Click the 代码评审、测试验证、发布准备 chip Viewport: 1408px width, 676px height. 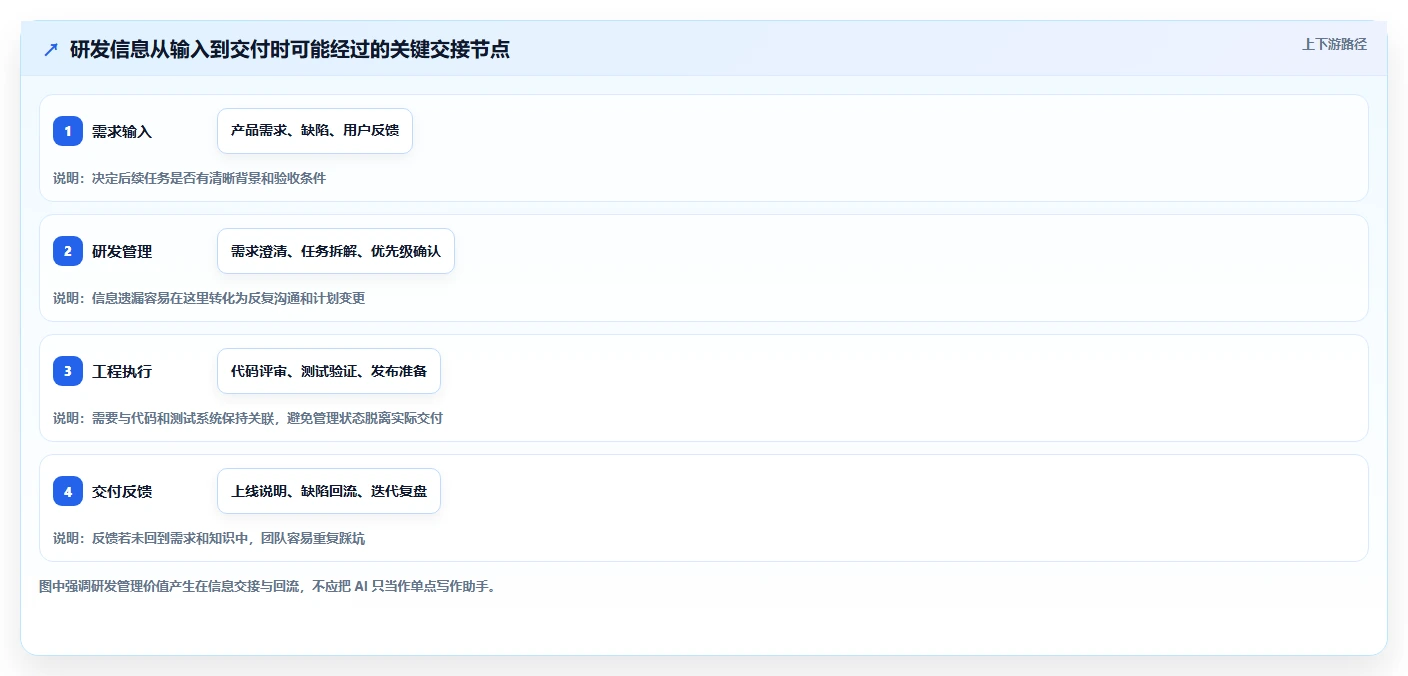(329, 371)
